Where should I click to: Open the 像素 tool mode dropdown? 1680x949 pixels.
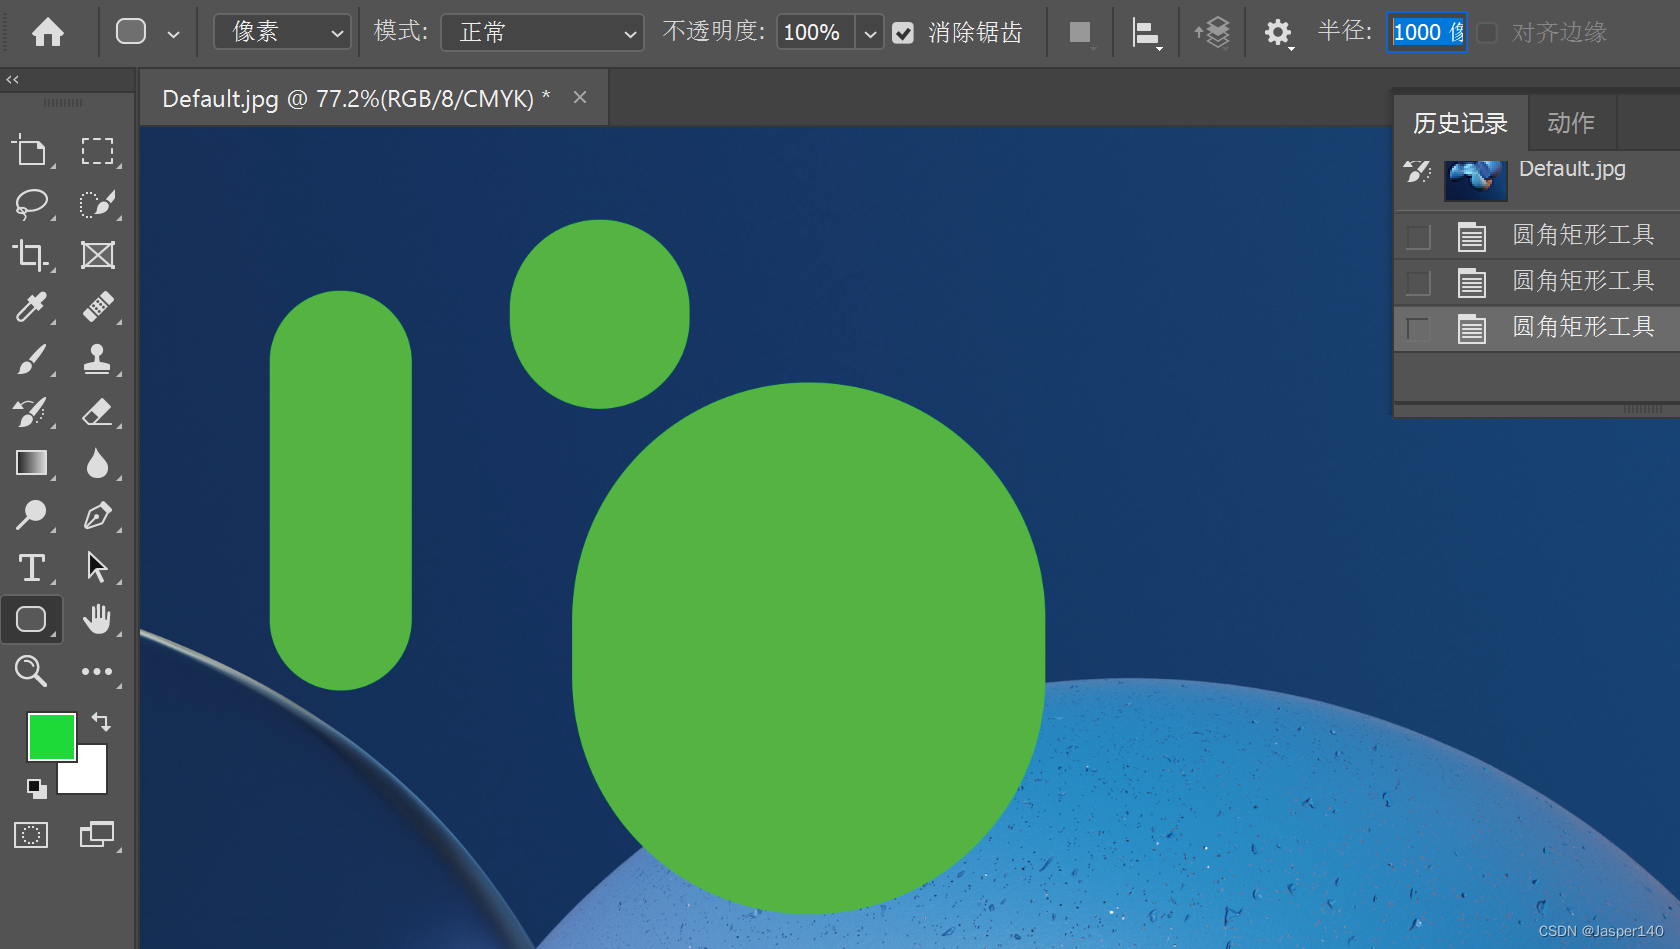tap(282, 33)
